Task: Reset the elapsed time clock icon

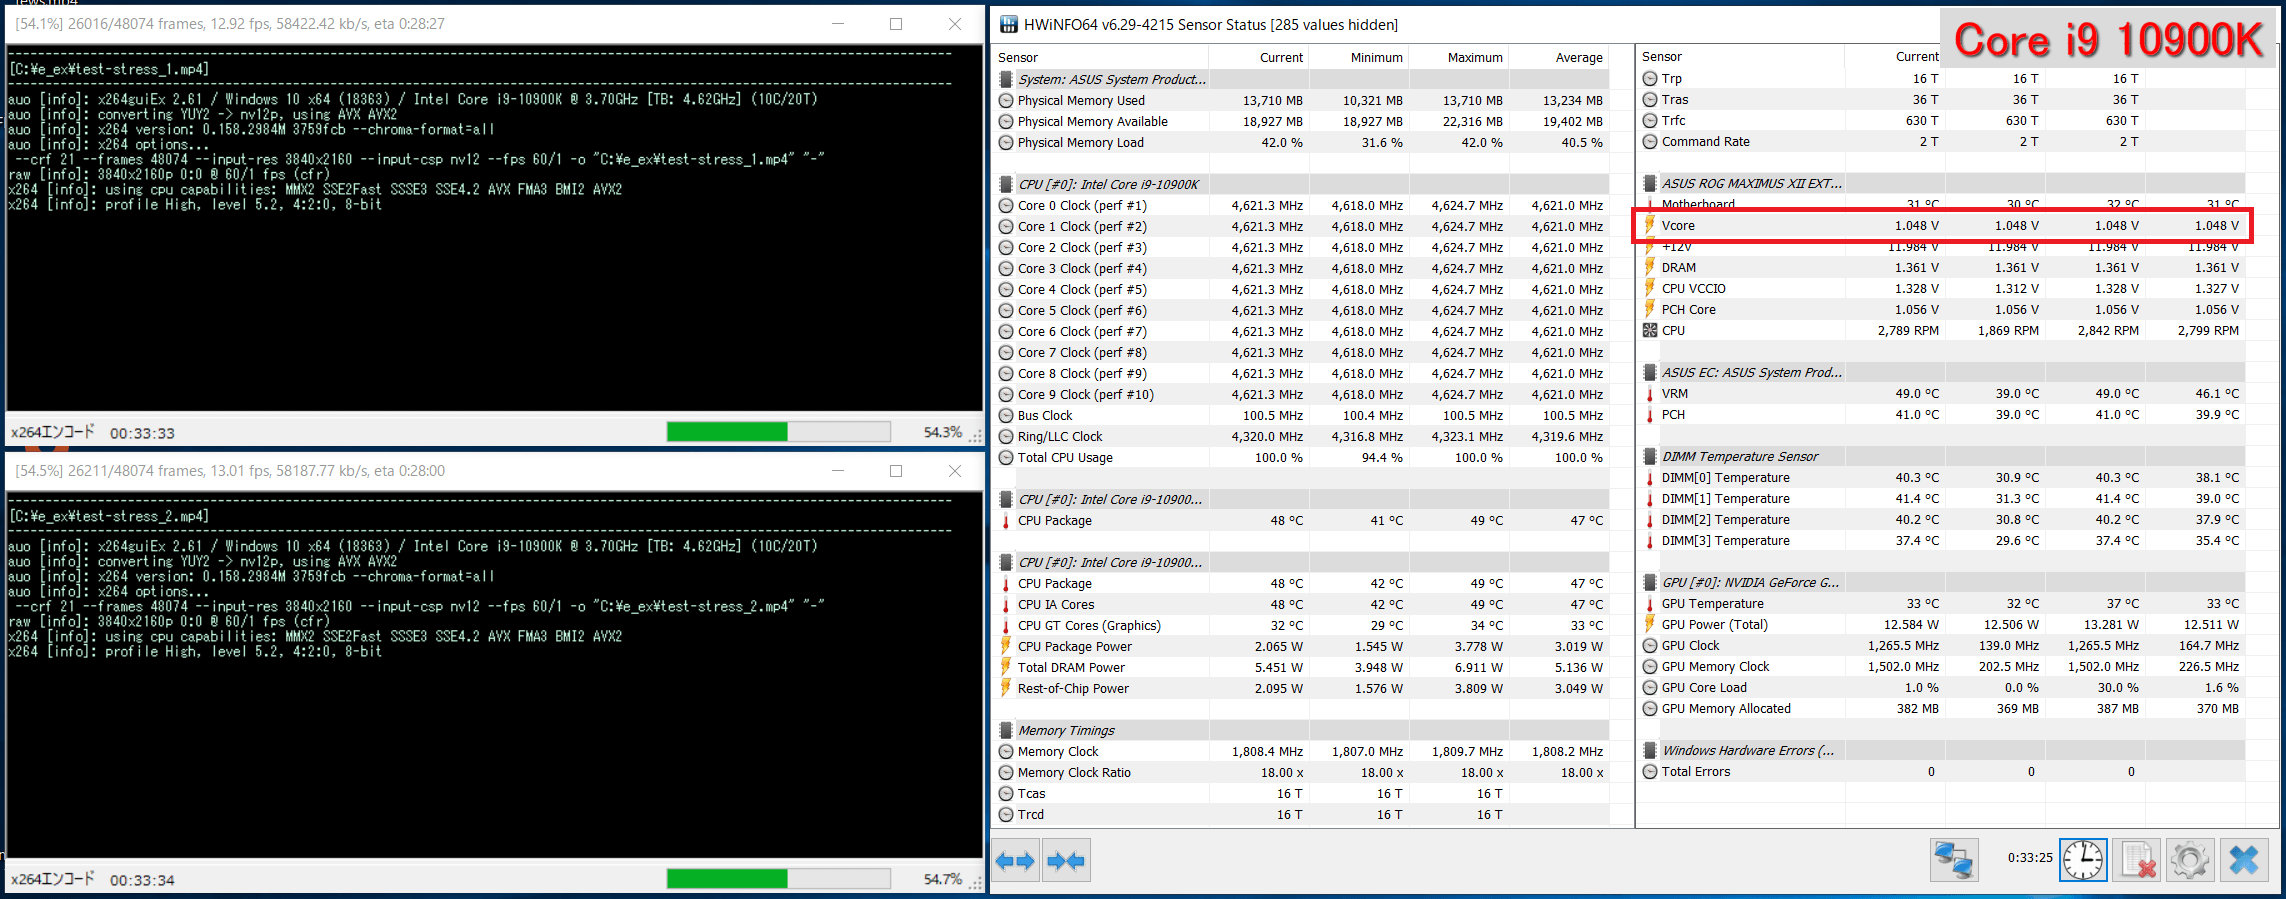Action: click(2082, 860)
